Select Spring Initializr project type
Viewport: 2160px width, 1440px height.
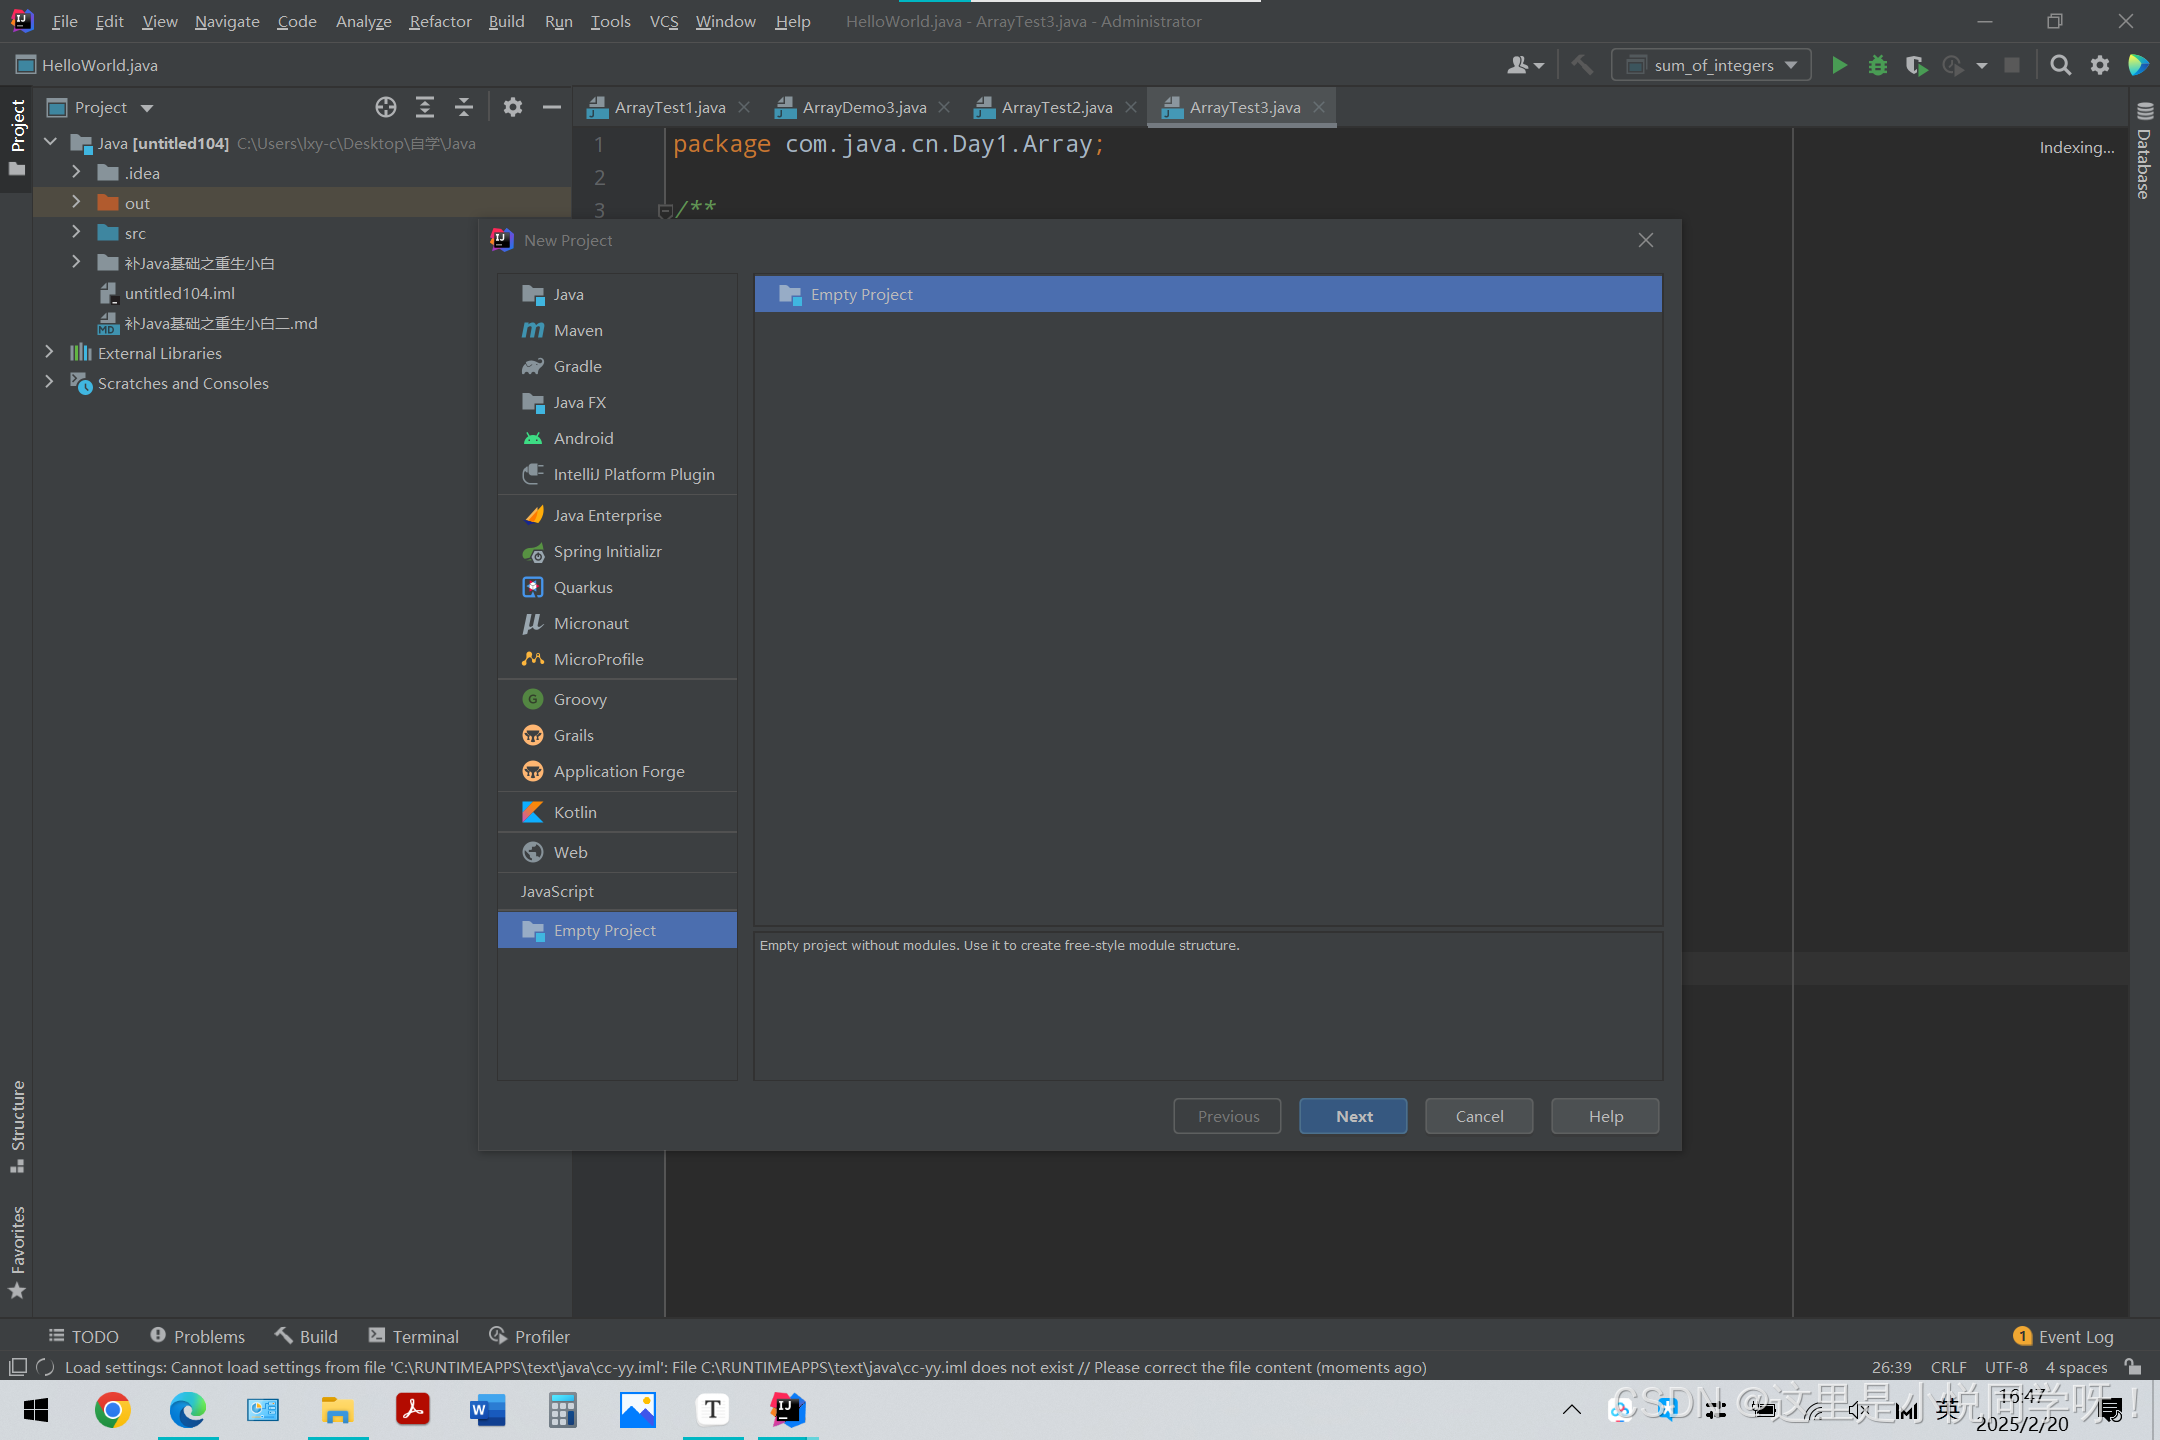tap(607, 551)
